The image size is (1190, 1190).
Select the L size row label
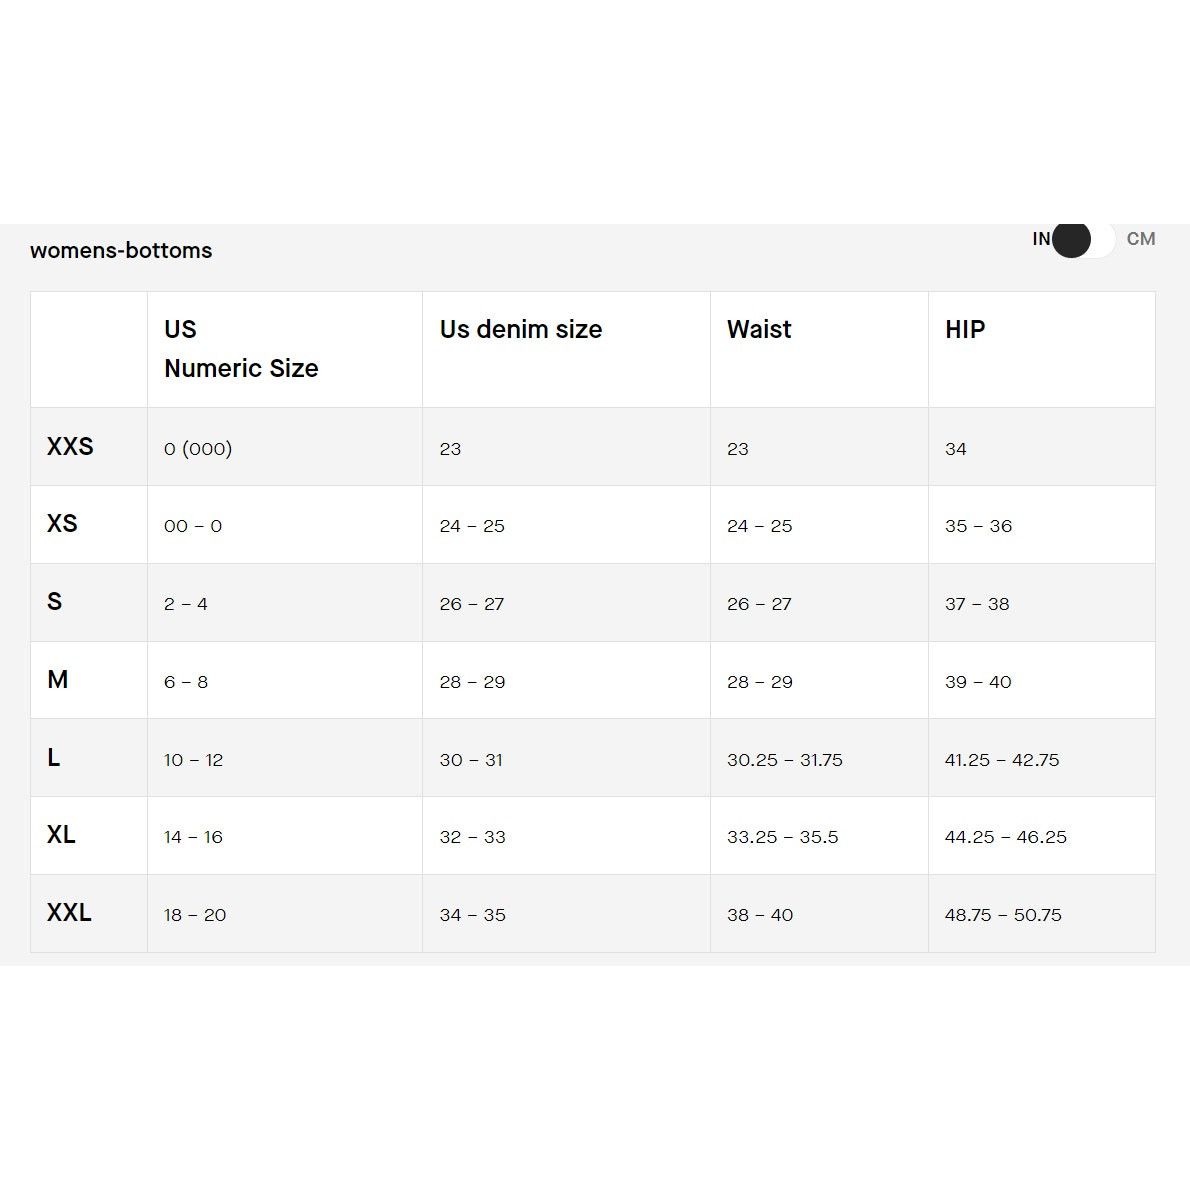click(53, 757)
